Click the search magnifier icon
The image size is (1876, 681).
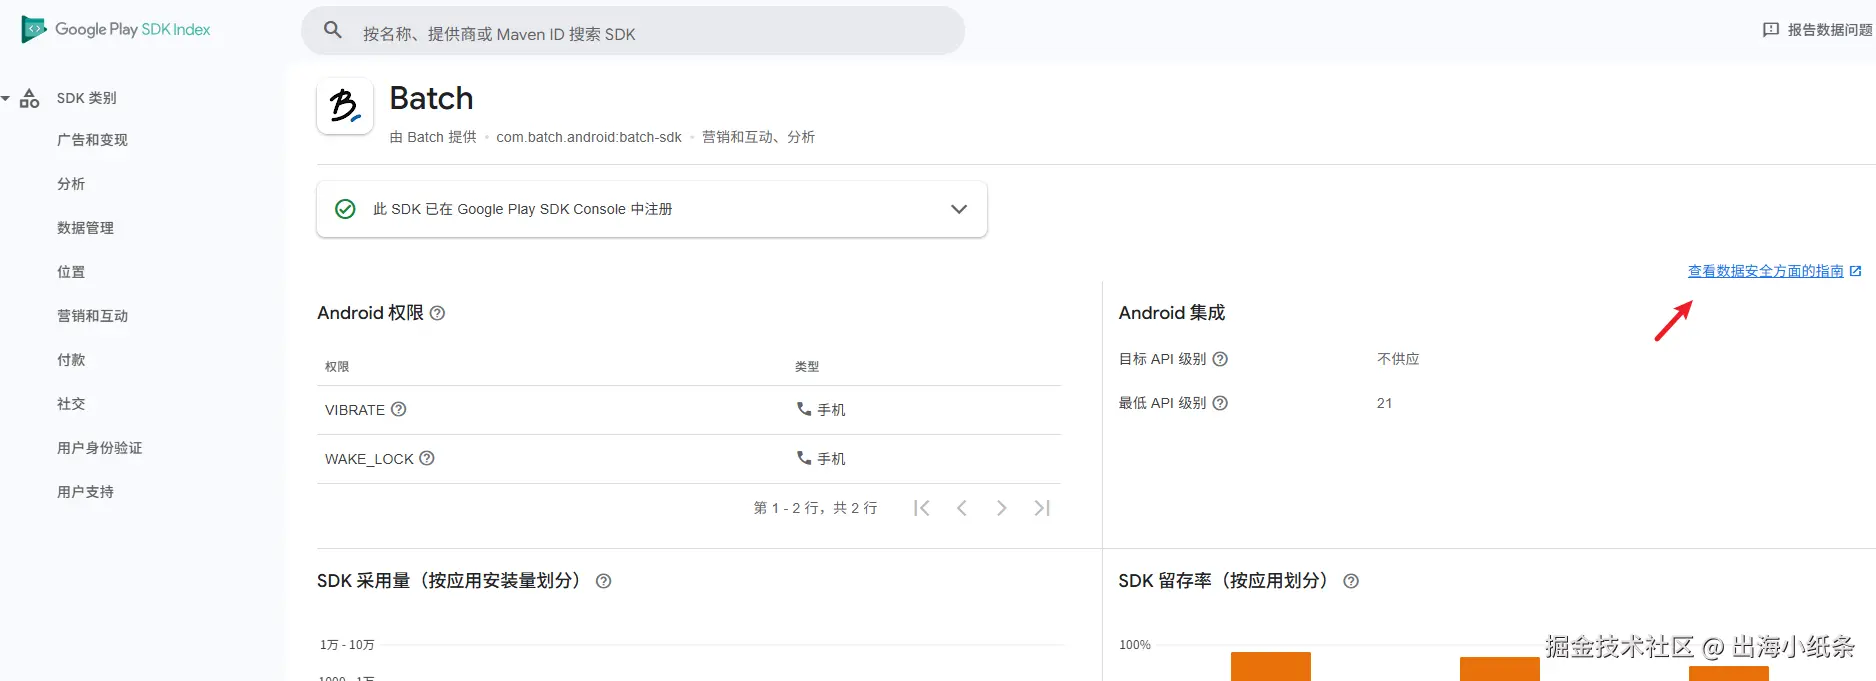click(x=333, y=31)
